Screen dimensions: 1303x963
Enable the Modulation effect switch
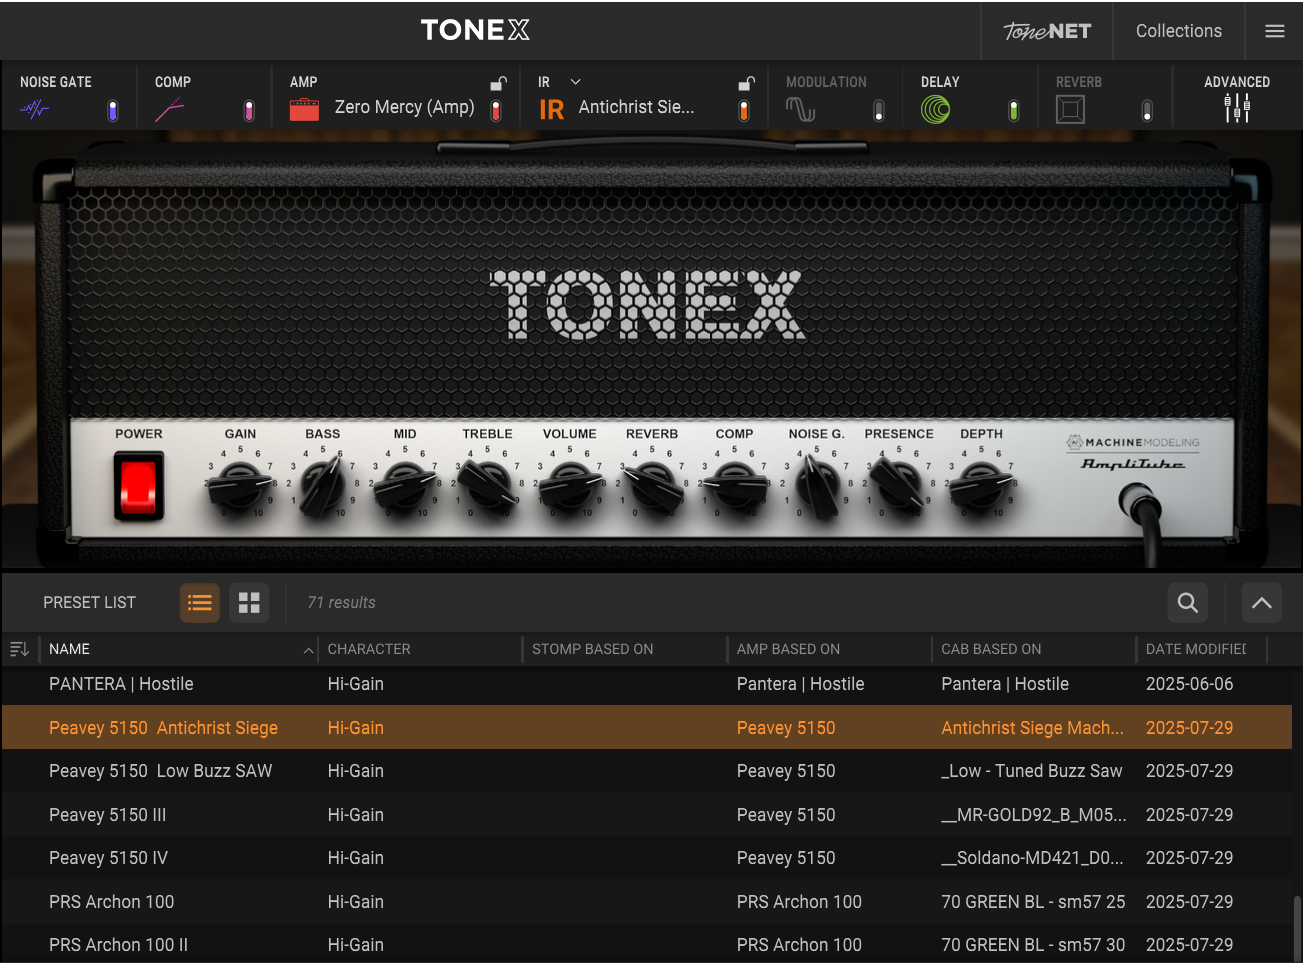pyautogui.click(x=879, y=110)
